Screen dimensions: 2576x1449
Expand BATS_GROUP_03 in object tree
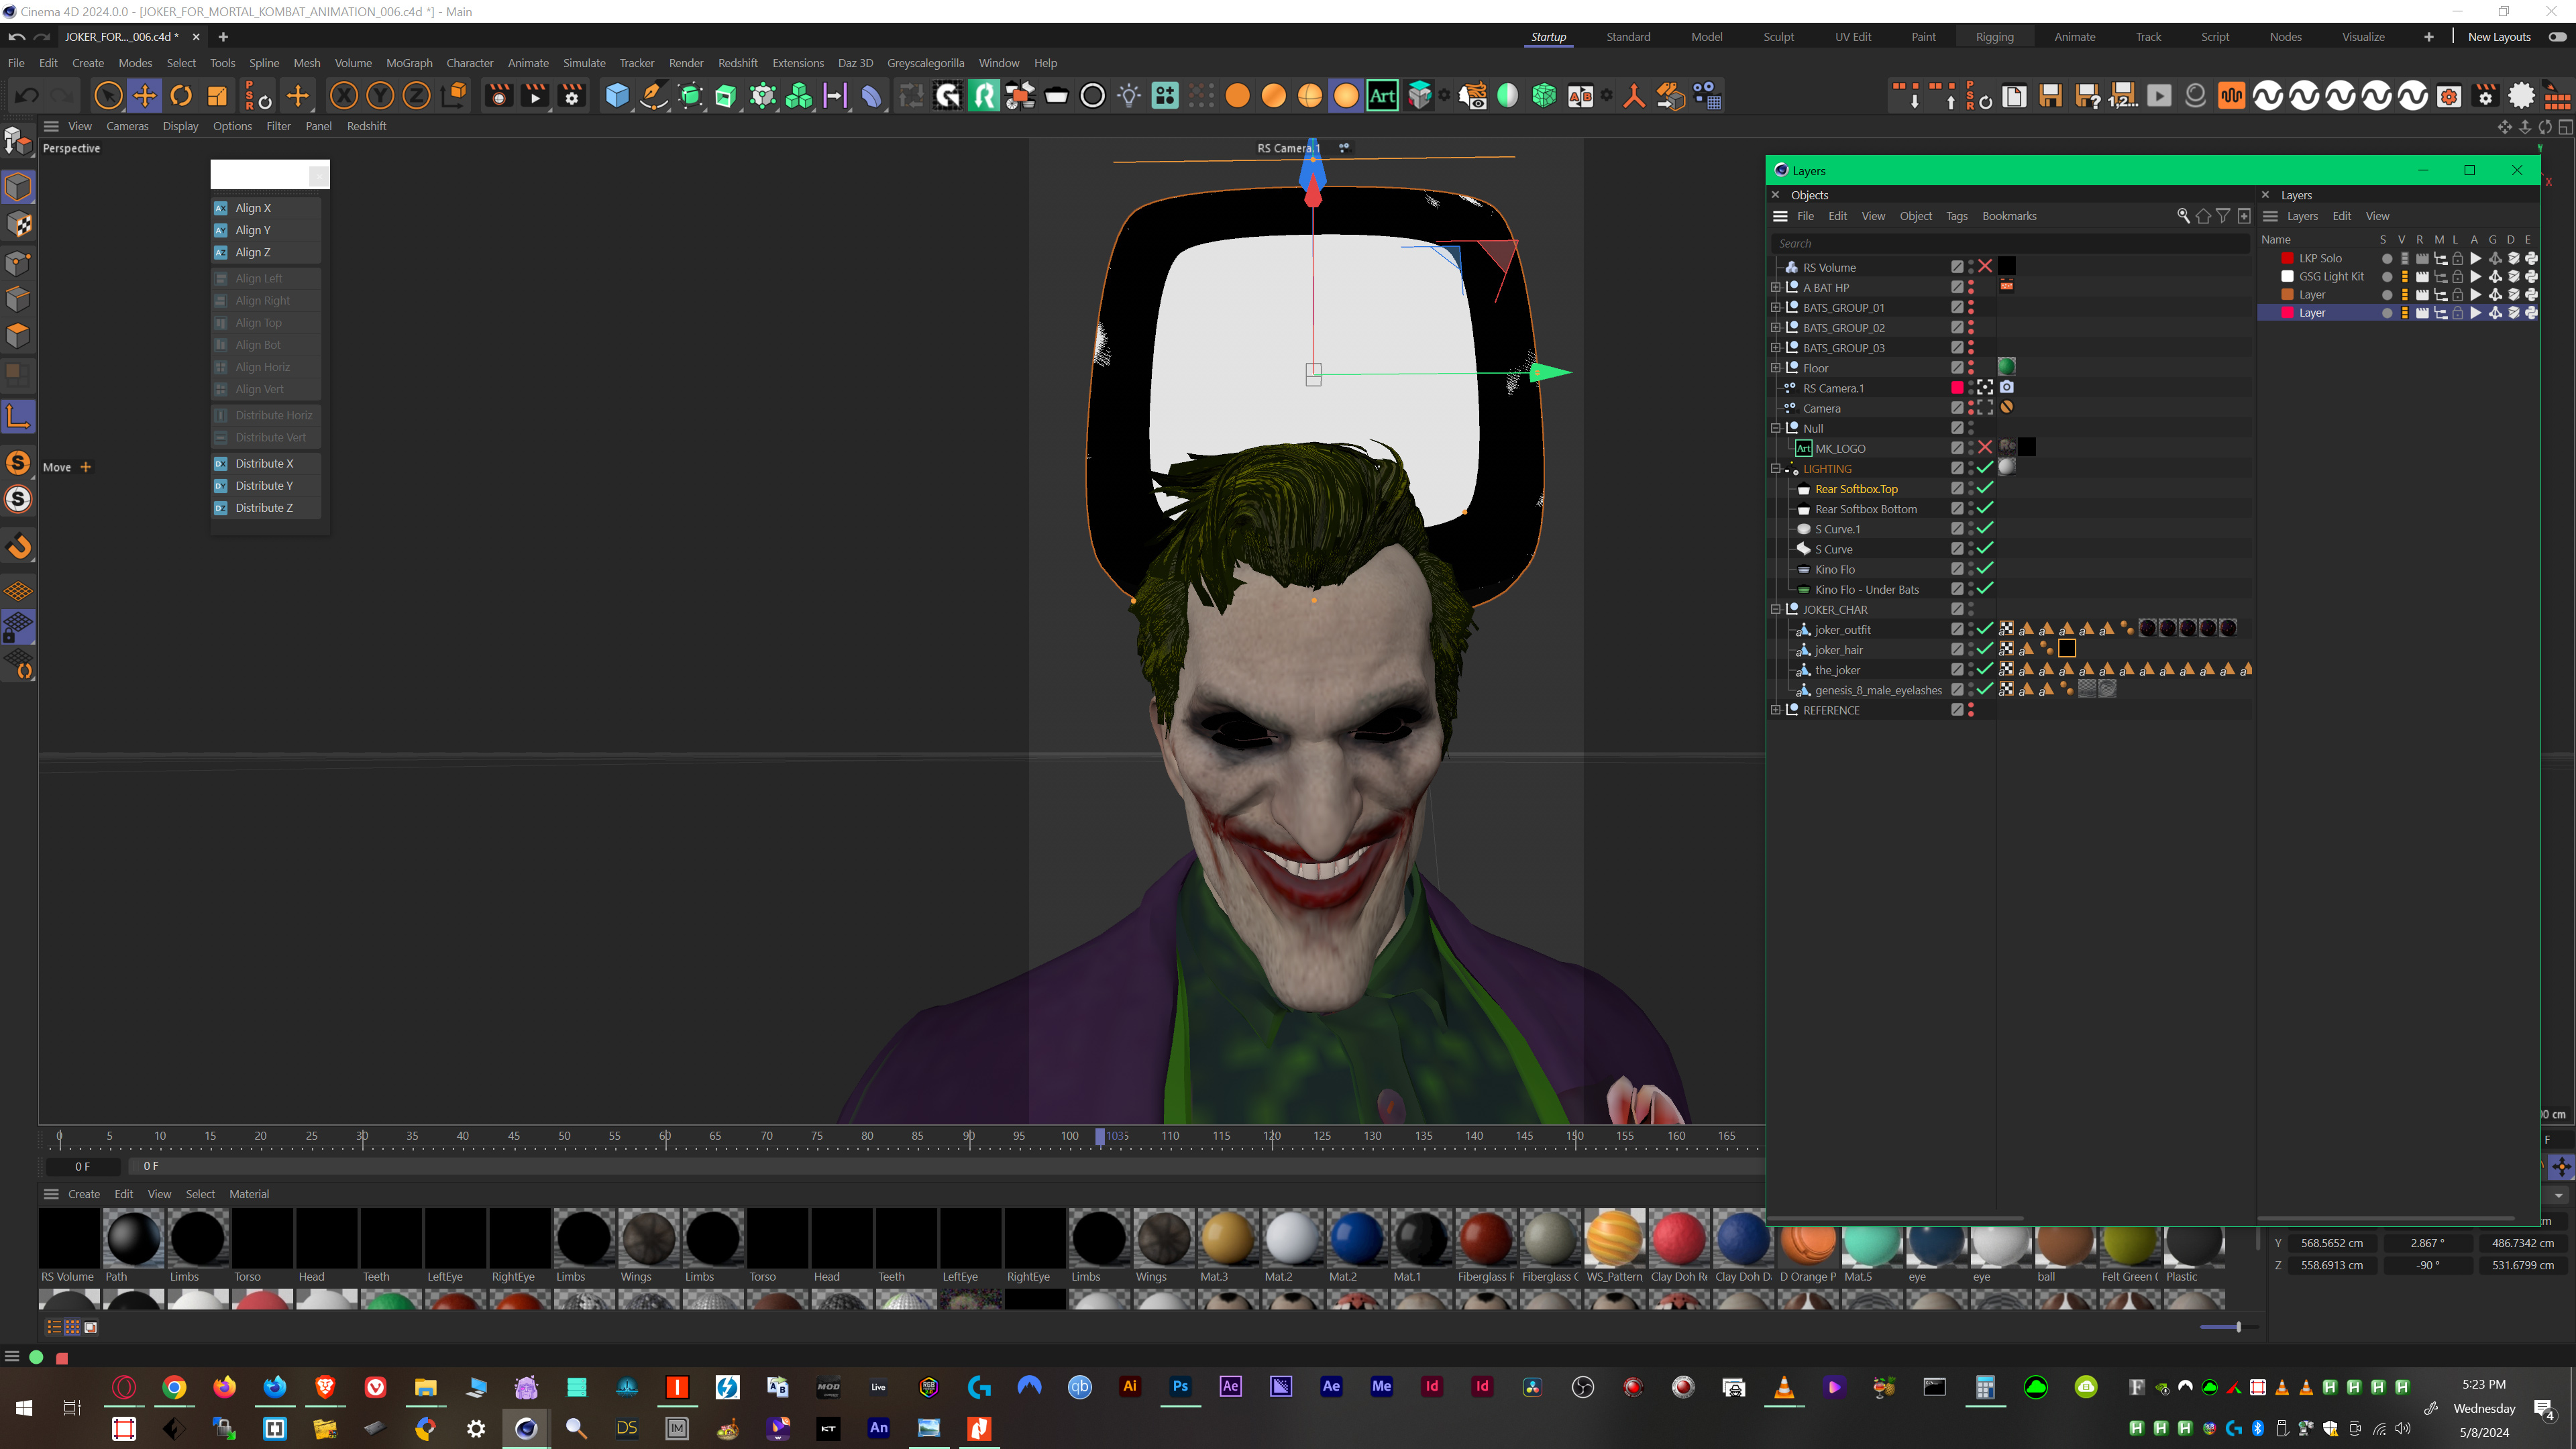pos(1776,348)
